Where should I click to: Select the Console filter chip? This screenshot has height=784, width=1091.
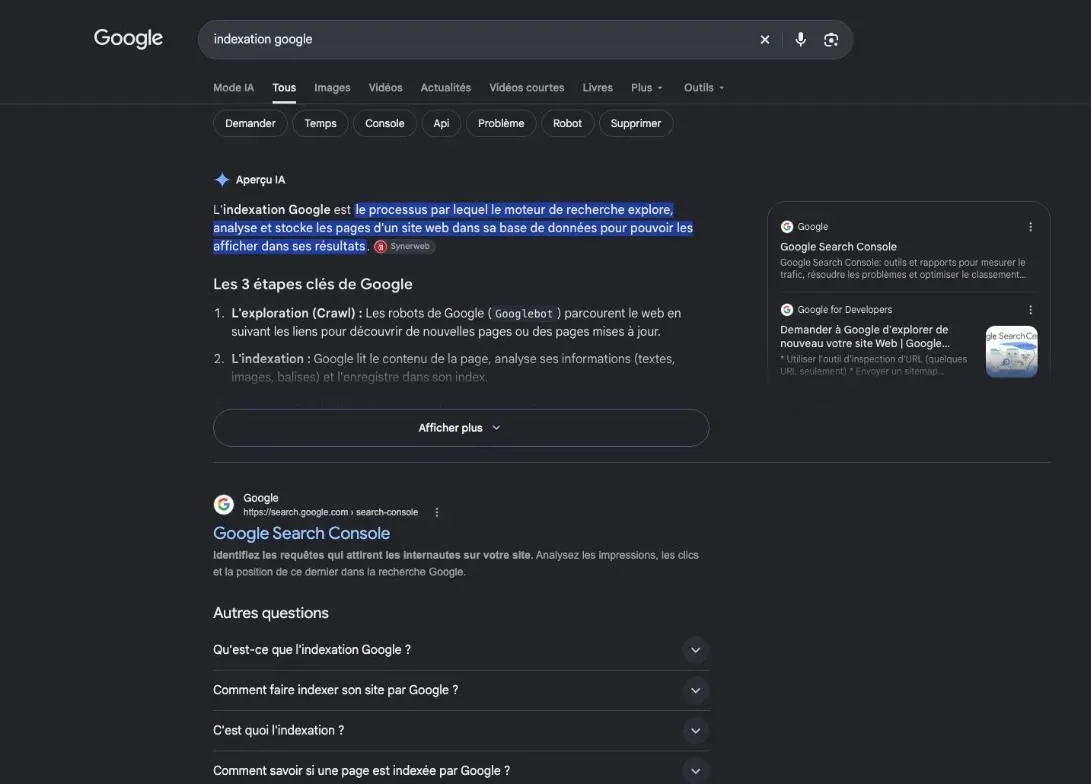[x=385, y=123]
